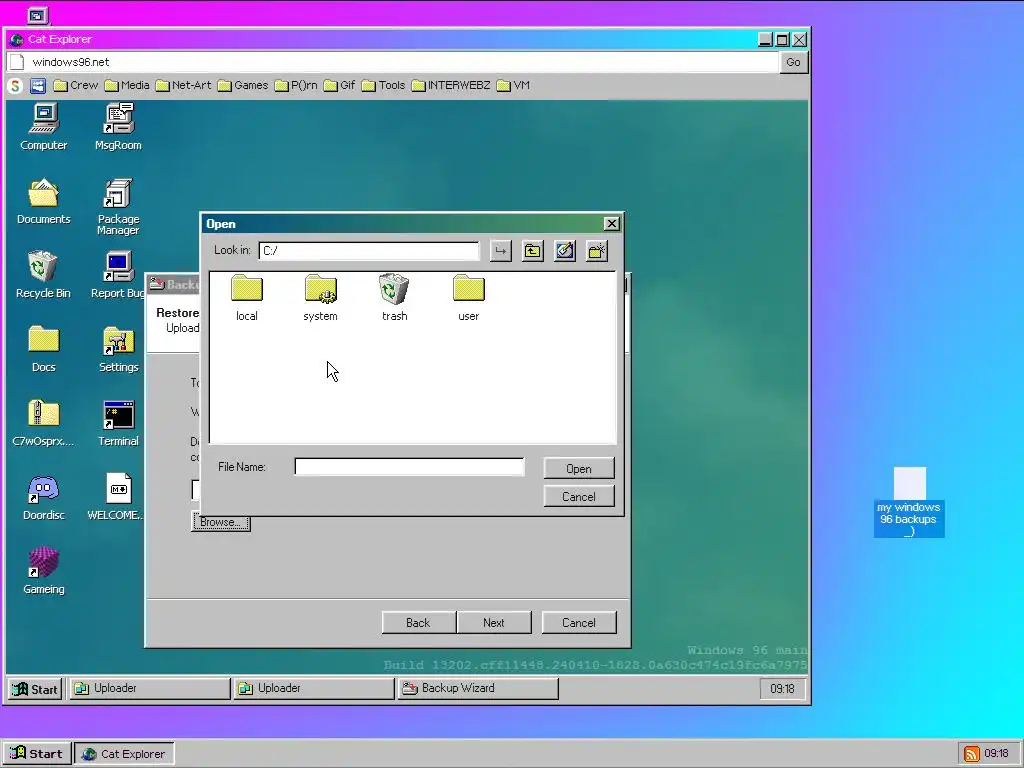Click Cancel in the Backup Wizard
Image resolution: width=1024 pixels, height=768 pixels.
pyautogui.click(x=579, y=622)
